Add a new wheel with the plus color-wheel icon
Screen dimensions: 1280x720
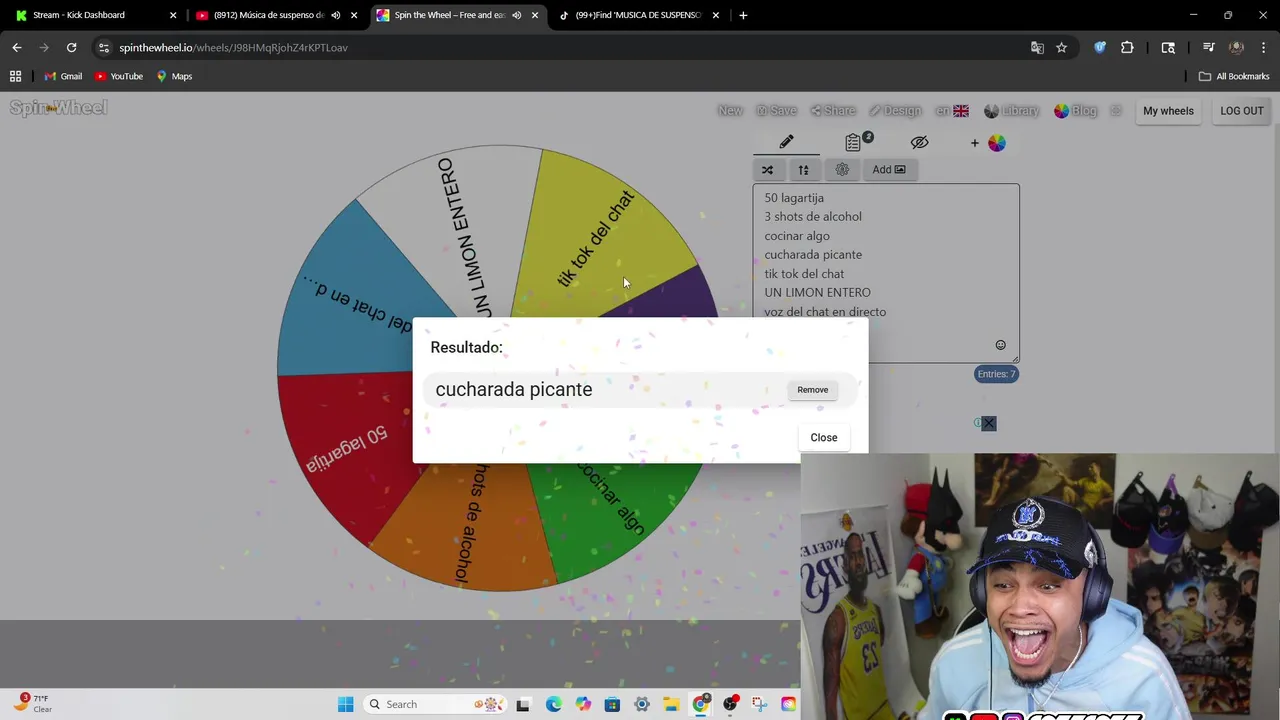click(988, 143)
